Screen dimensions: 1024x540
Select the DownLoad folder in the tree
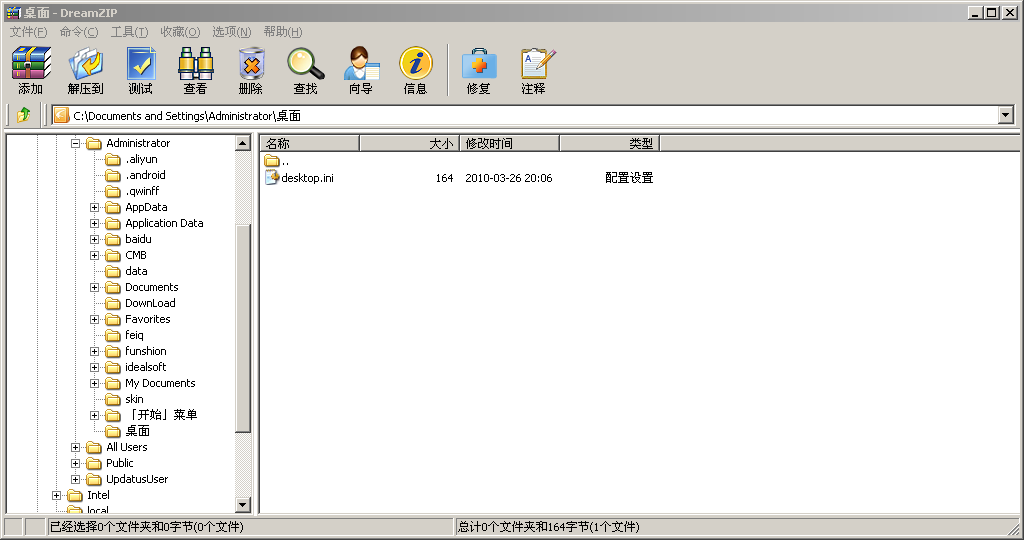[150, 303]
